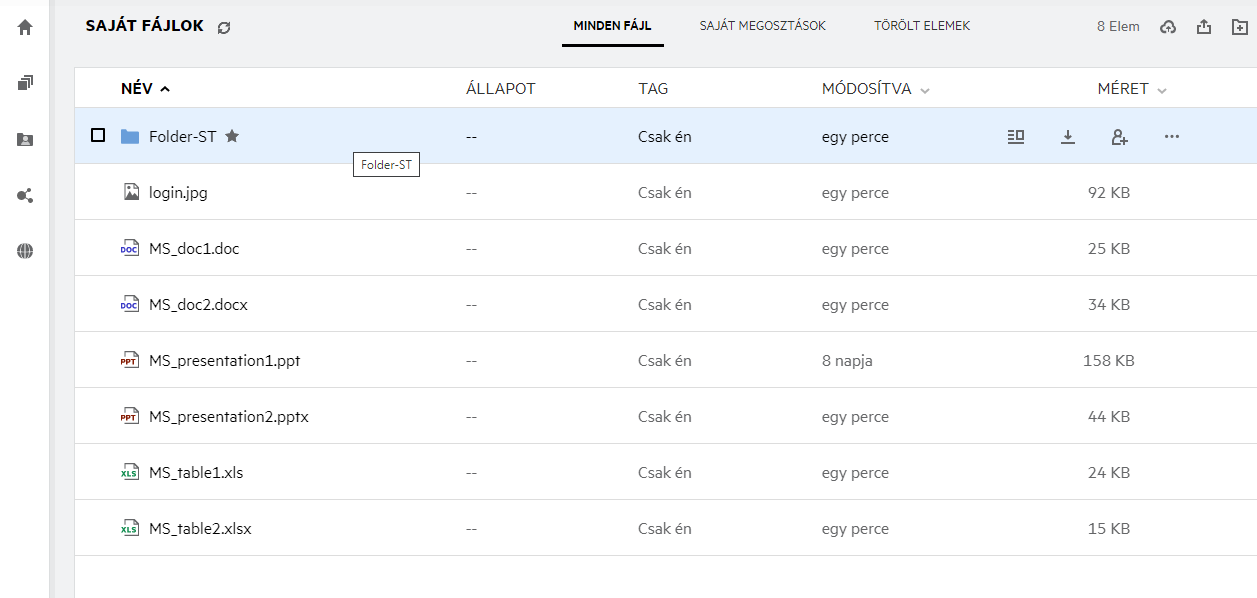Tick the checkbox beside Folder-ST
The height and width of the screenshot is (598, 1257).
click(98, 135)
